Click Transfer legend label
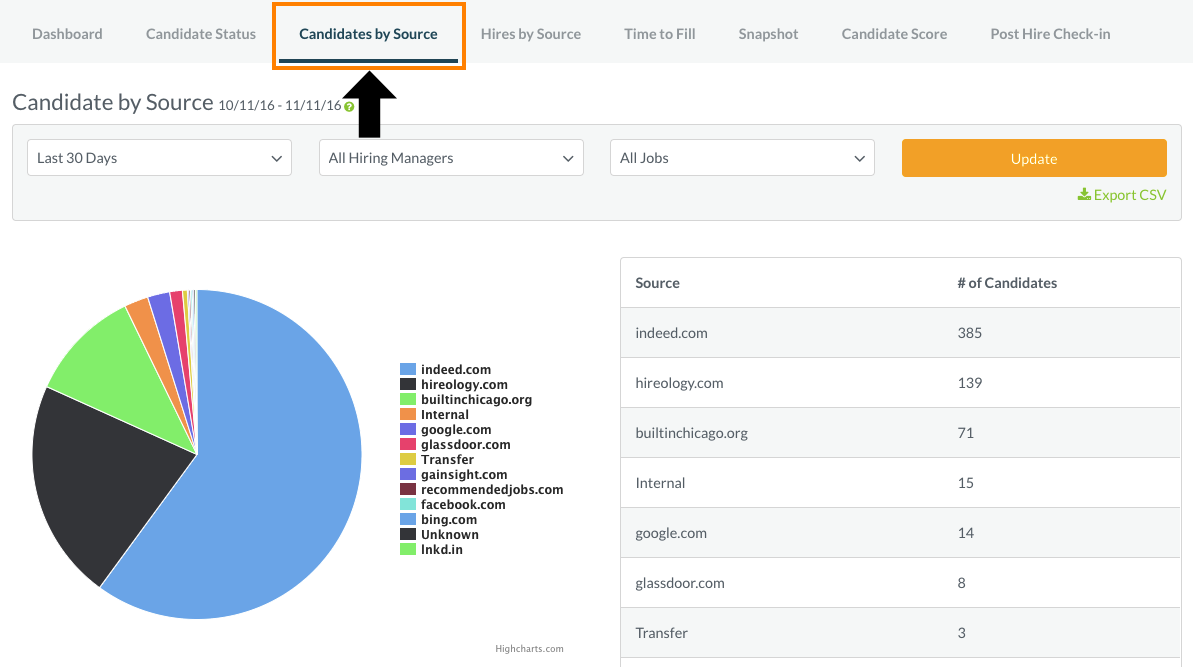 pyautogui.click(x=447, y=459)
